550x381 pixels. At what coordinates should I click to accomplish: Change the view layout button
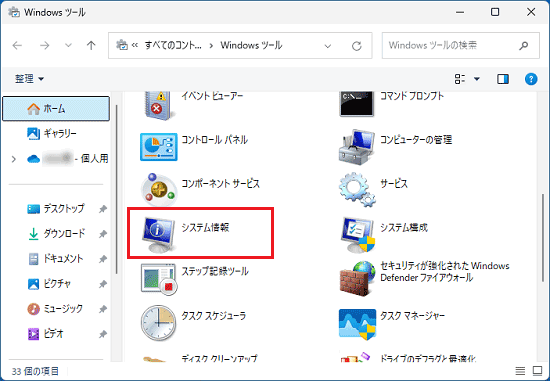tap(460, 79)
